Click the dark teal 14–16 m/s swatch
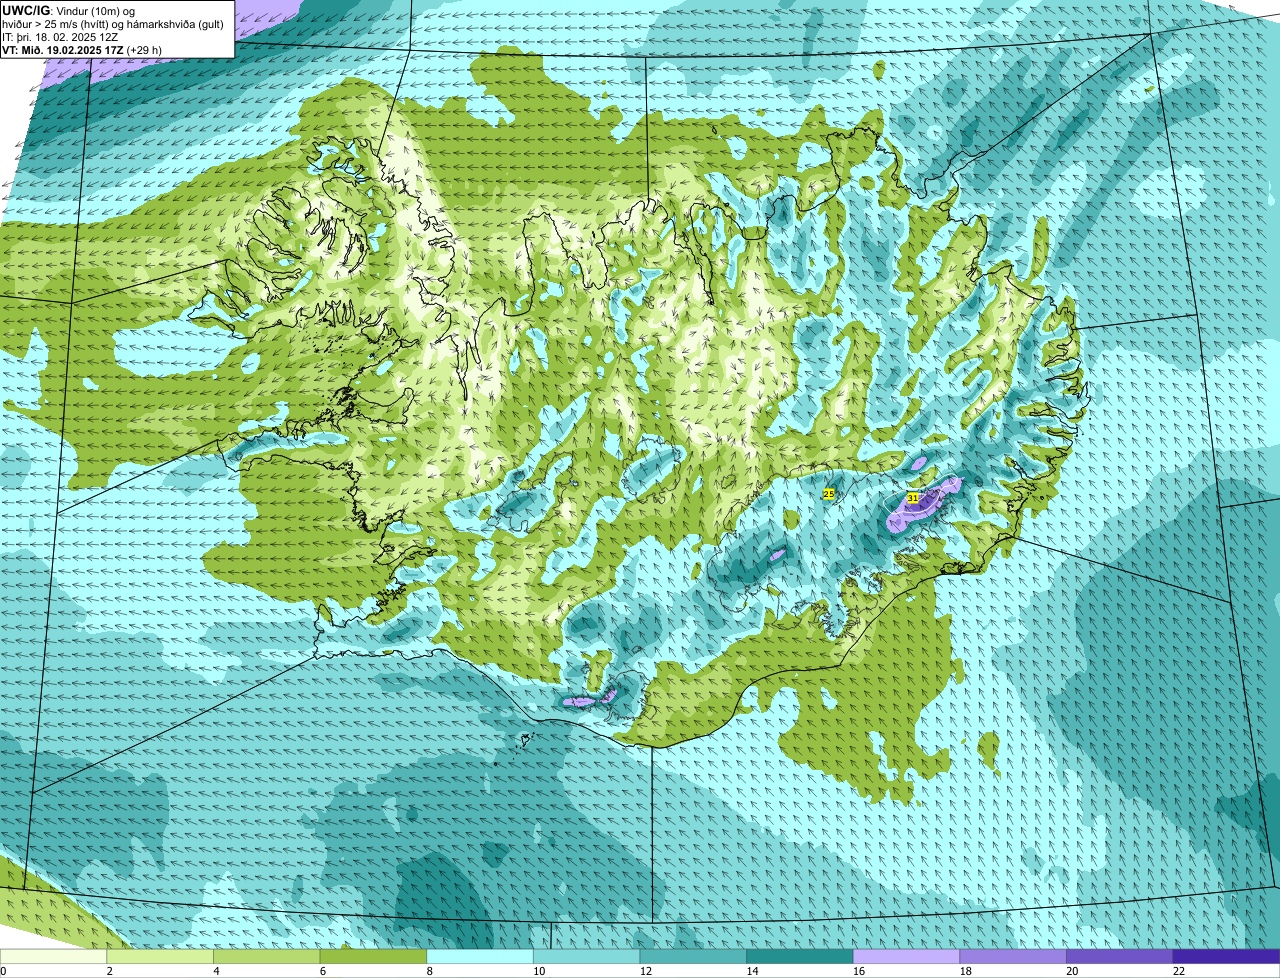Viewport: 1280px width, 978px height. click(800, 956)
